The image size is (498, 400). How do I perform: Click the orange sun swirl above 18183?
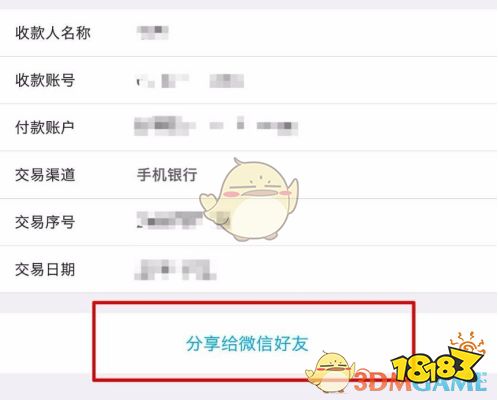point(467,343)
